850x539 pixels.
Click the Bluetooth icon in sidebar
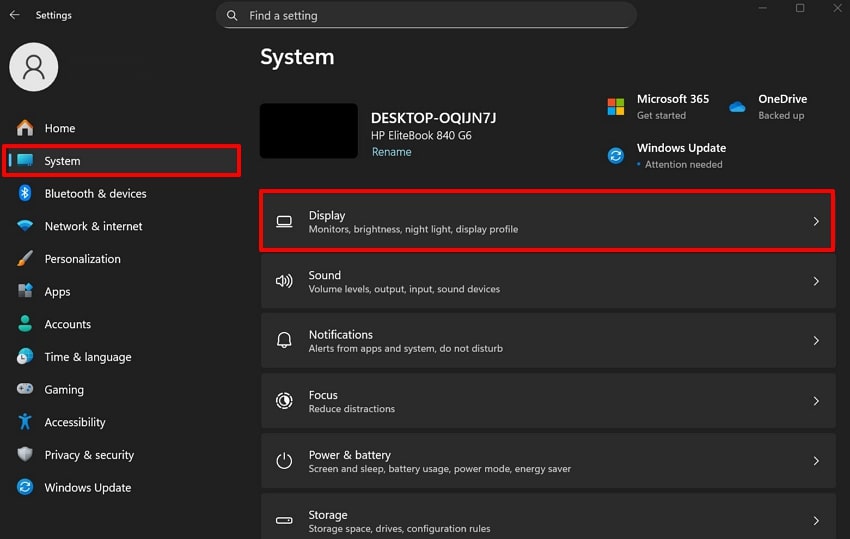[x=25, y=193]
